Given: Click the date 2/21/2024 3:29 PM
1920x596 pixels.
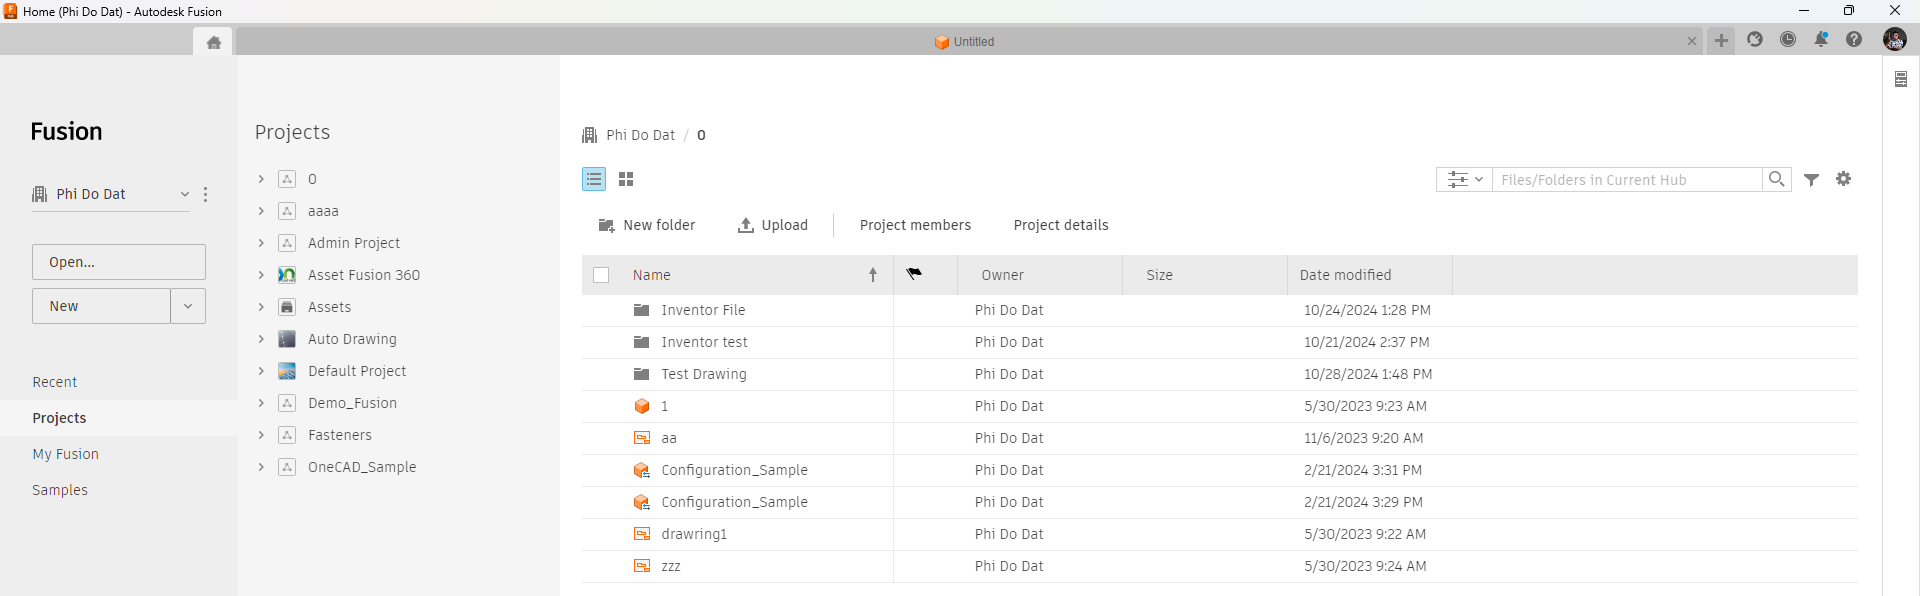Looking at the screenshot, I should point(1363,502).
